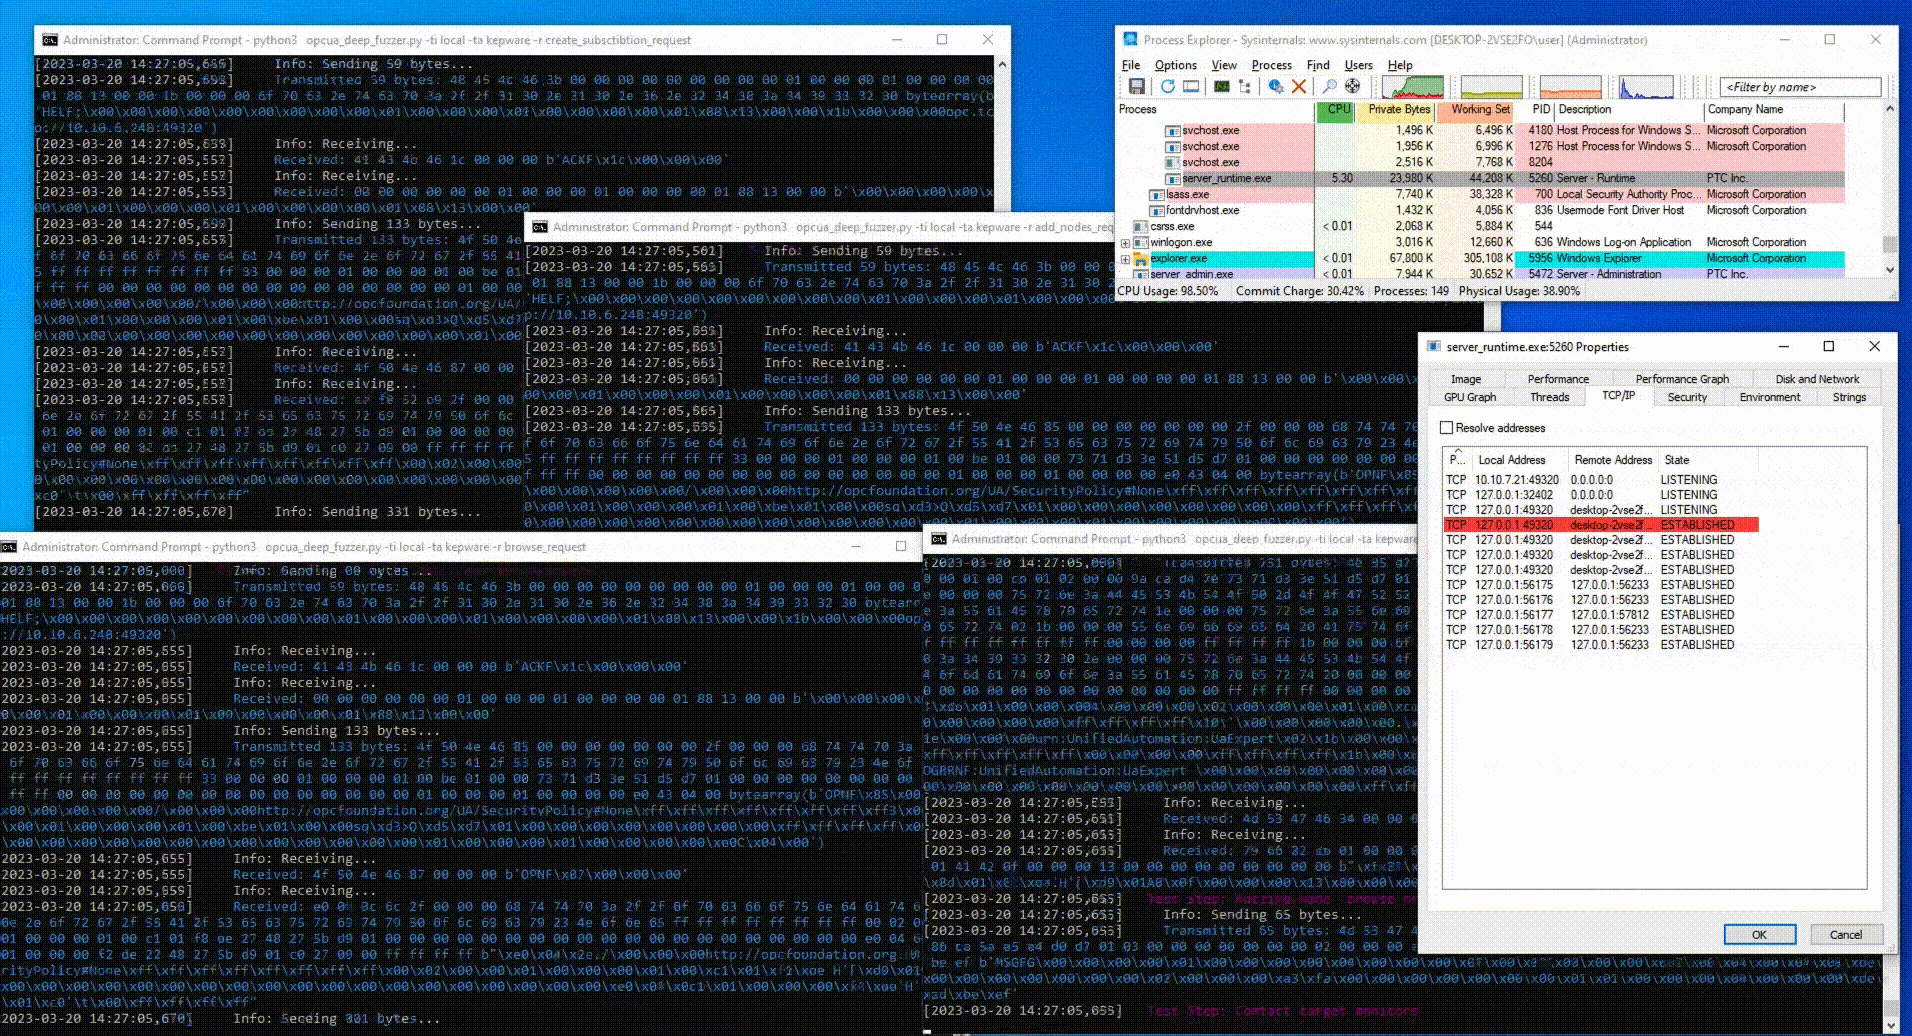Click OK in the server_runtime Properties dialog

(1759, 934)
